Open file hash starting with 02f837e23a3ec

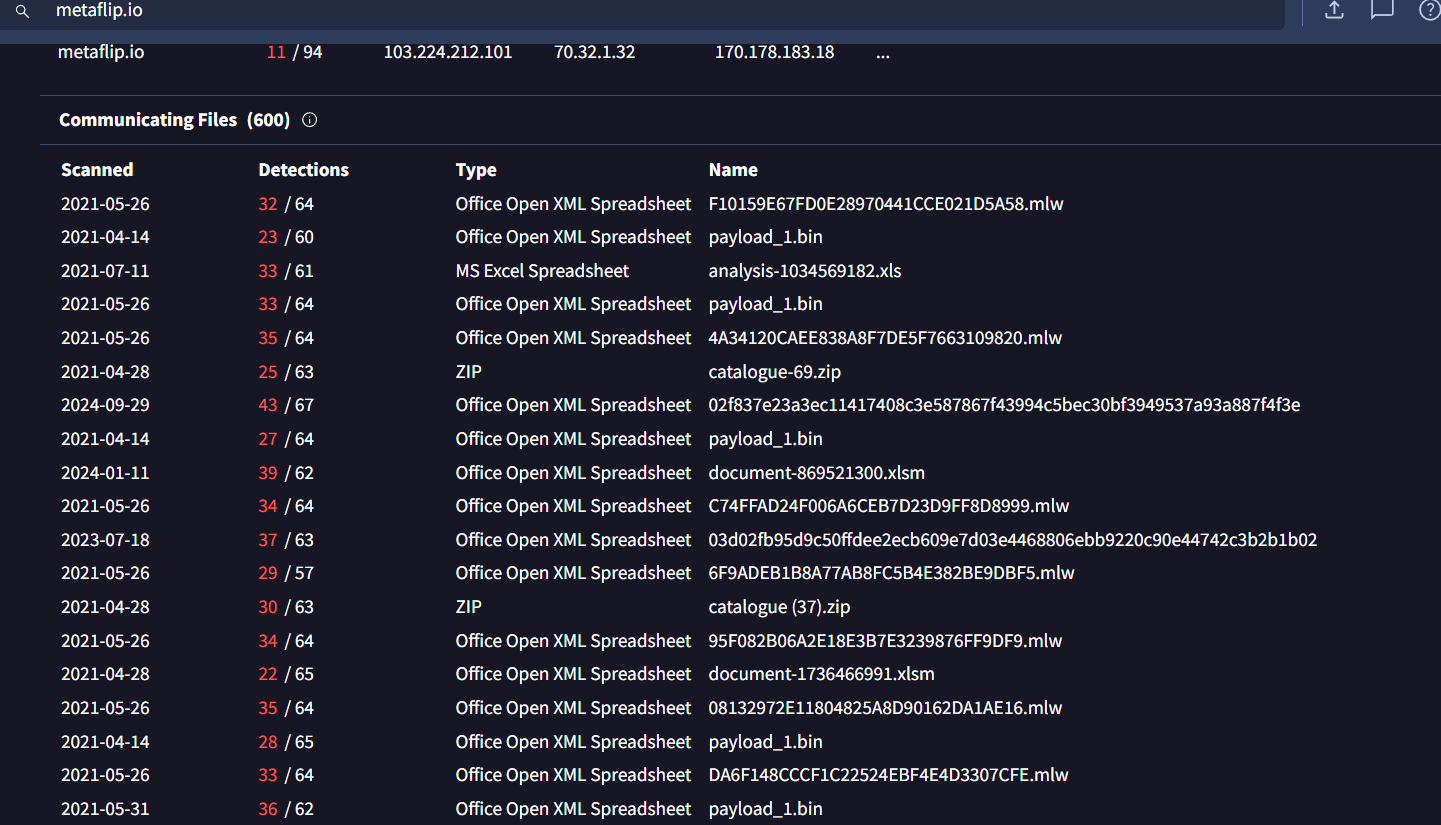pos(1004,405)
